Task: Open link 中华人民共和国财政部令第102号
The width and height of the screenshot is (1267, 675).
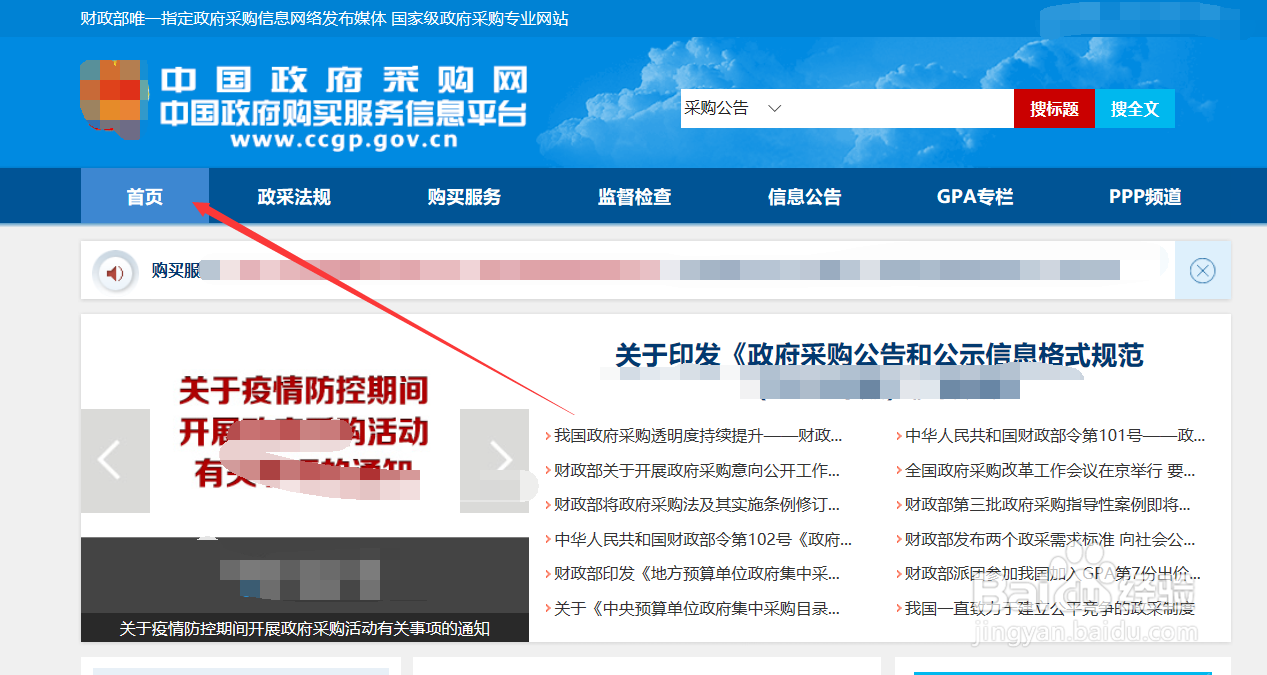Action: click(x=703, y=540)
